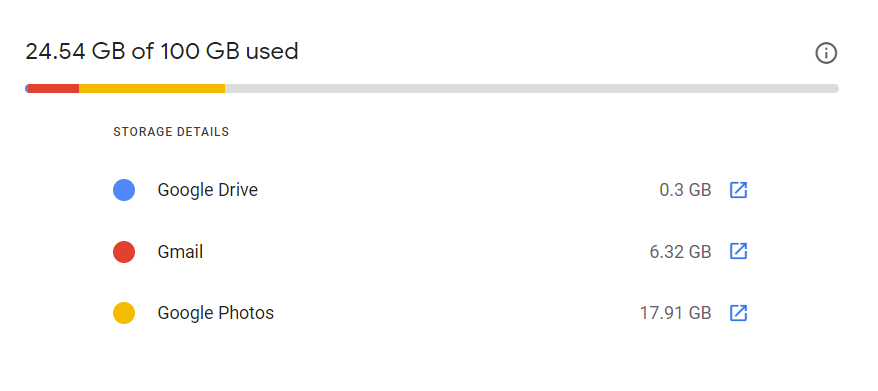Click the STORAGE DETAILS heading
The height and width of the screenshot is (391, 878).
point(171,132)
